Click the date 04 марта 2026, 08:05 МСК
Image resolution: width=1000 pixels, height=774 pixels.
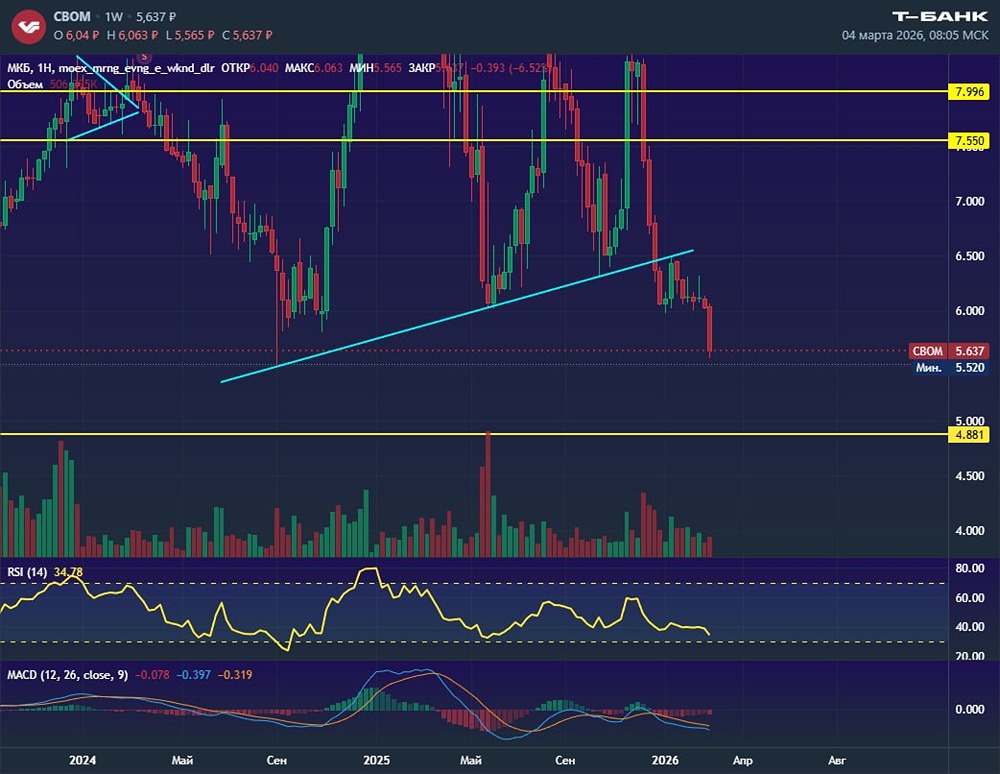point(915,35)
